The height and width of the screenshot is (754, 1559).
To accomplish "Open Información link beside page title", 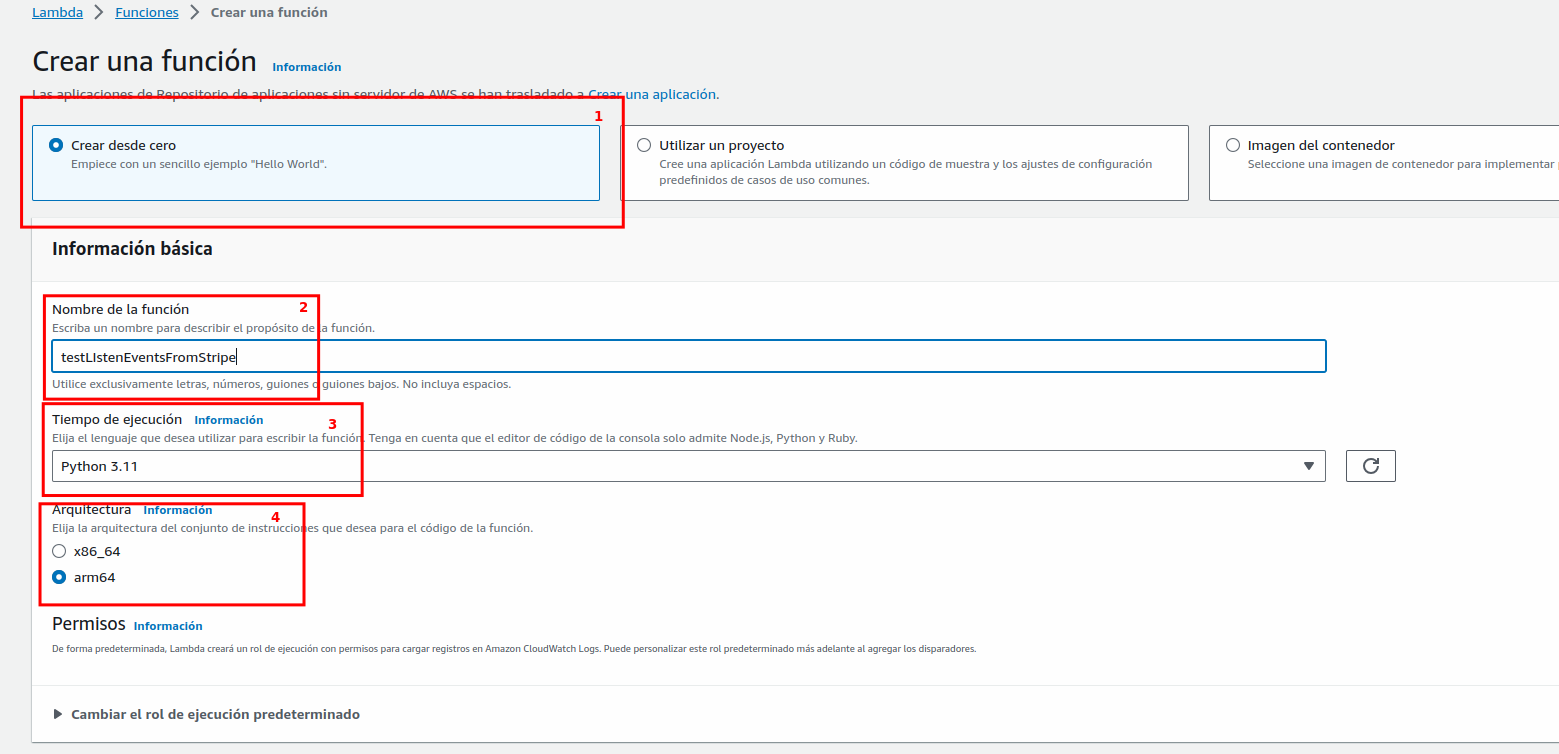I will coord(307,67).
